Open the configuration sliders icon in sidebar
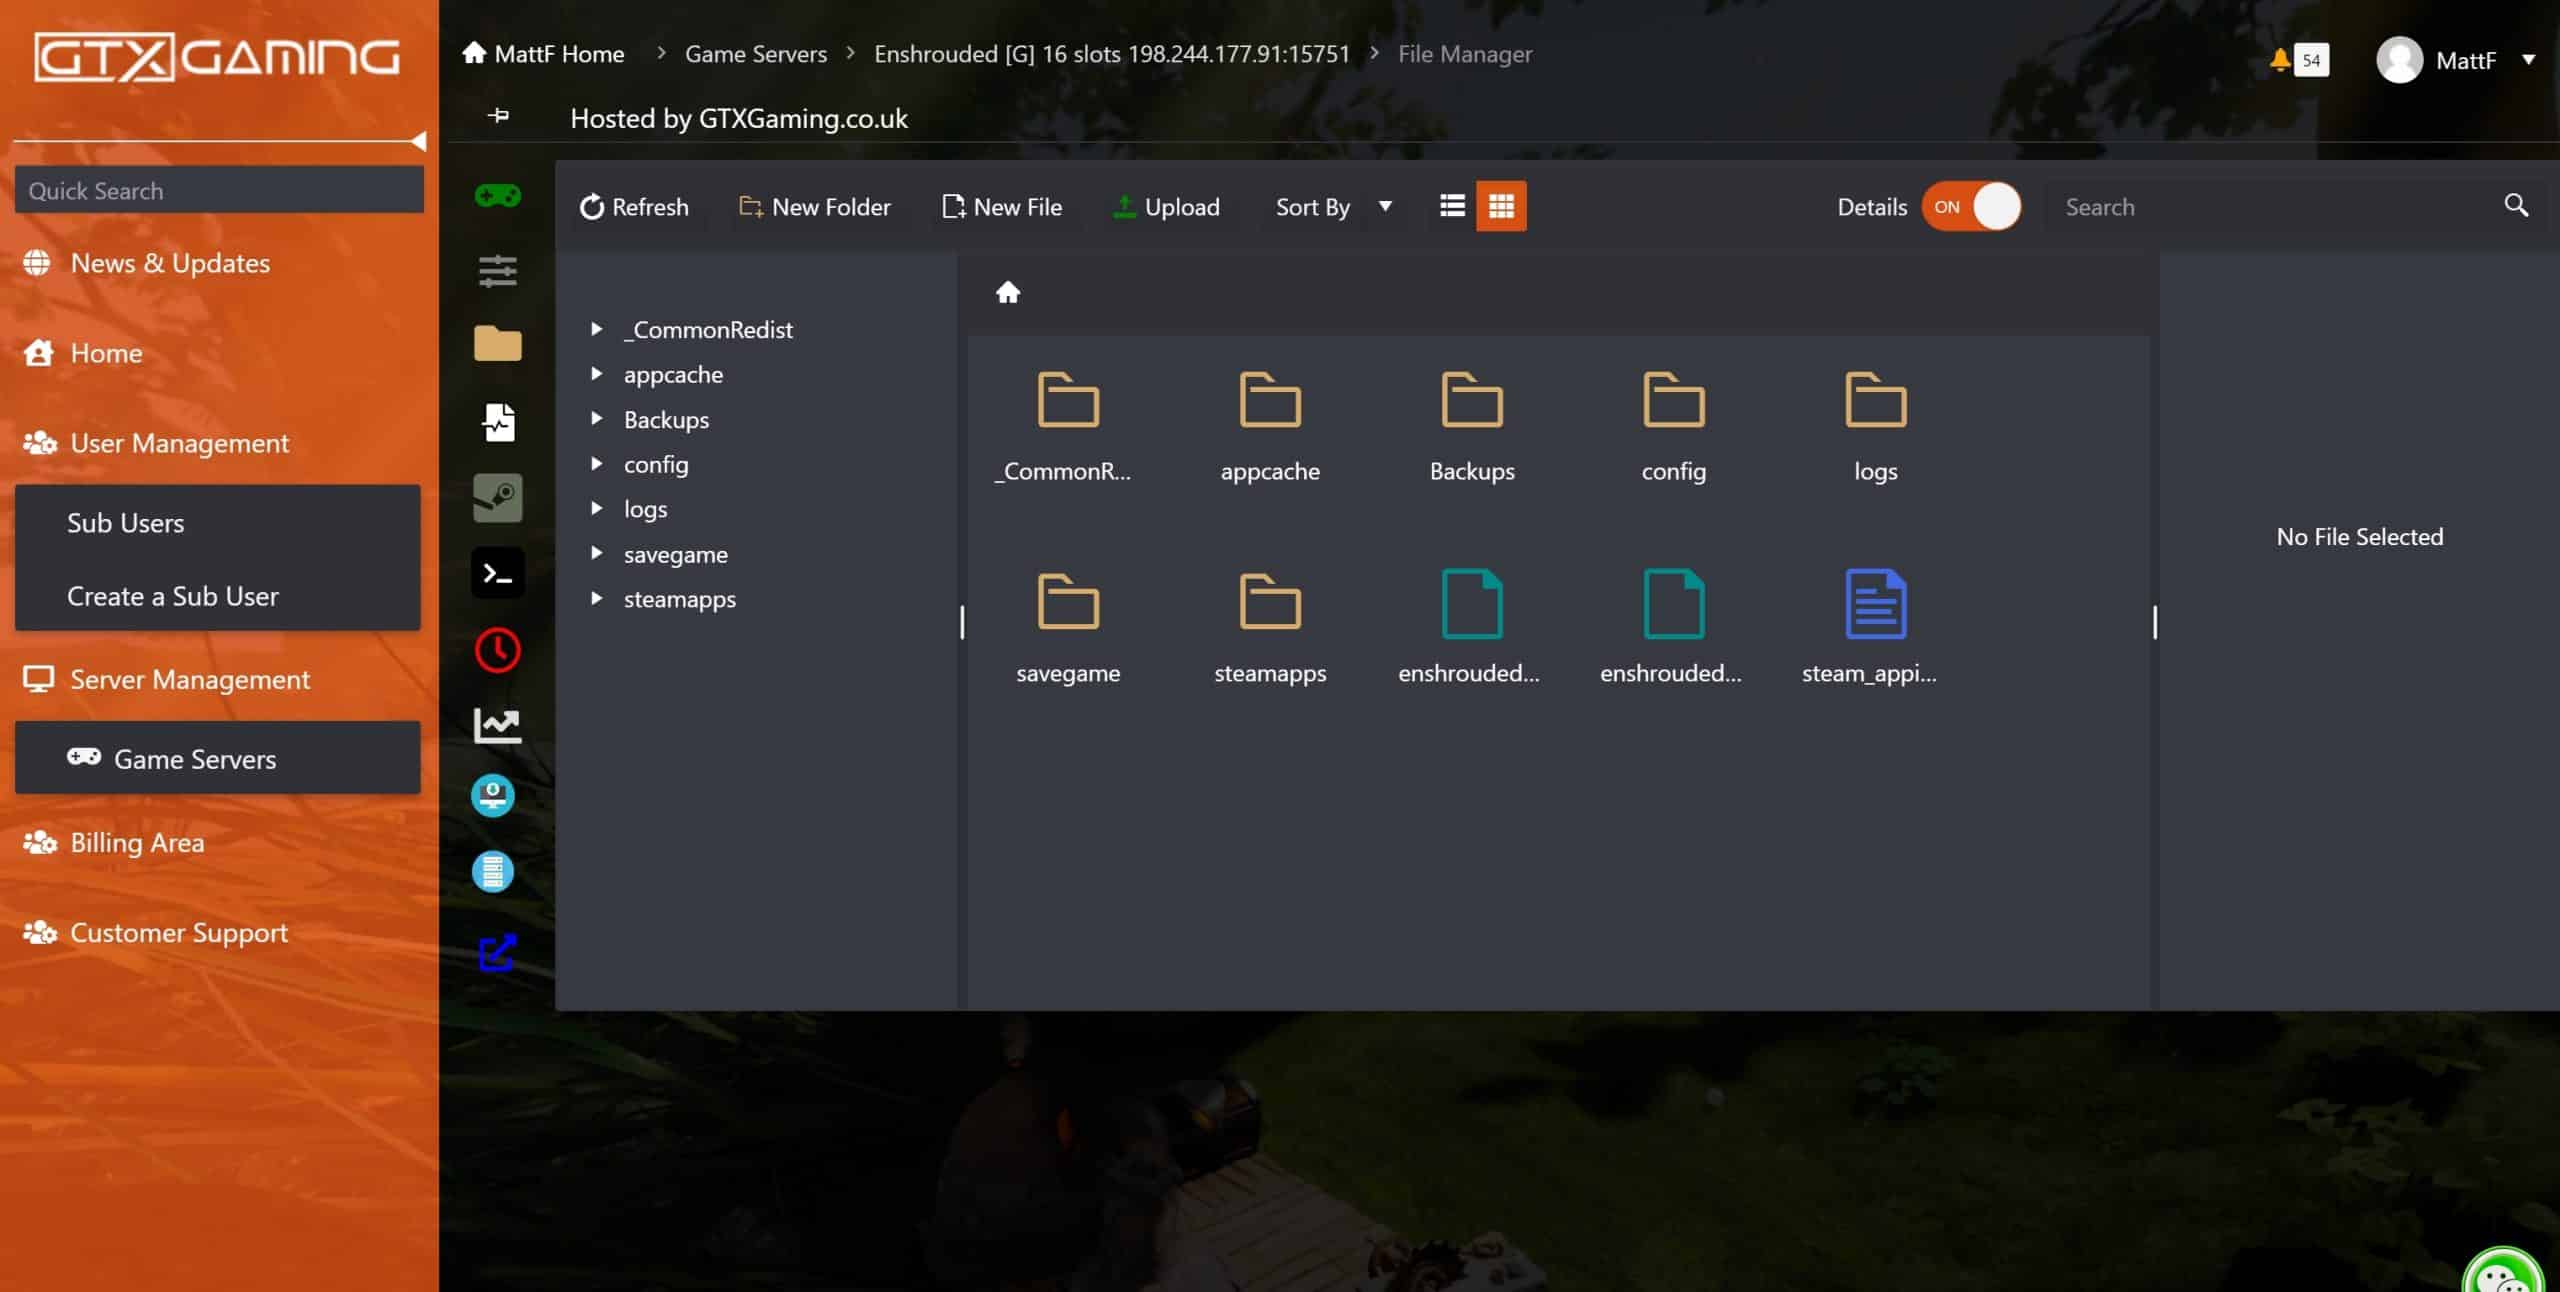The width and height of the screenshot is (2560, 1292). (x=497, y=271)
